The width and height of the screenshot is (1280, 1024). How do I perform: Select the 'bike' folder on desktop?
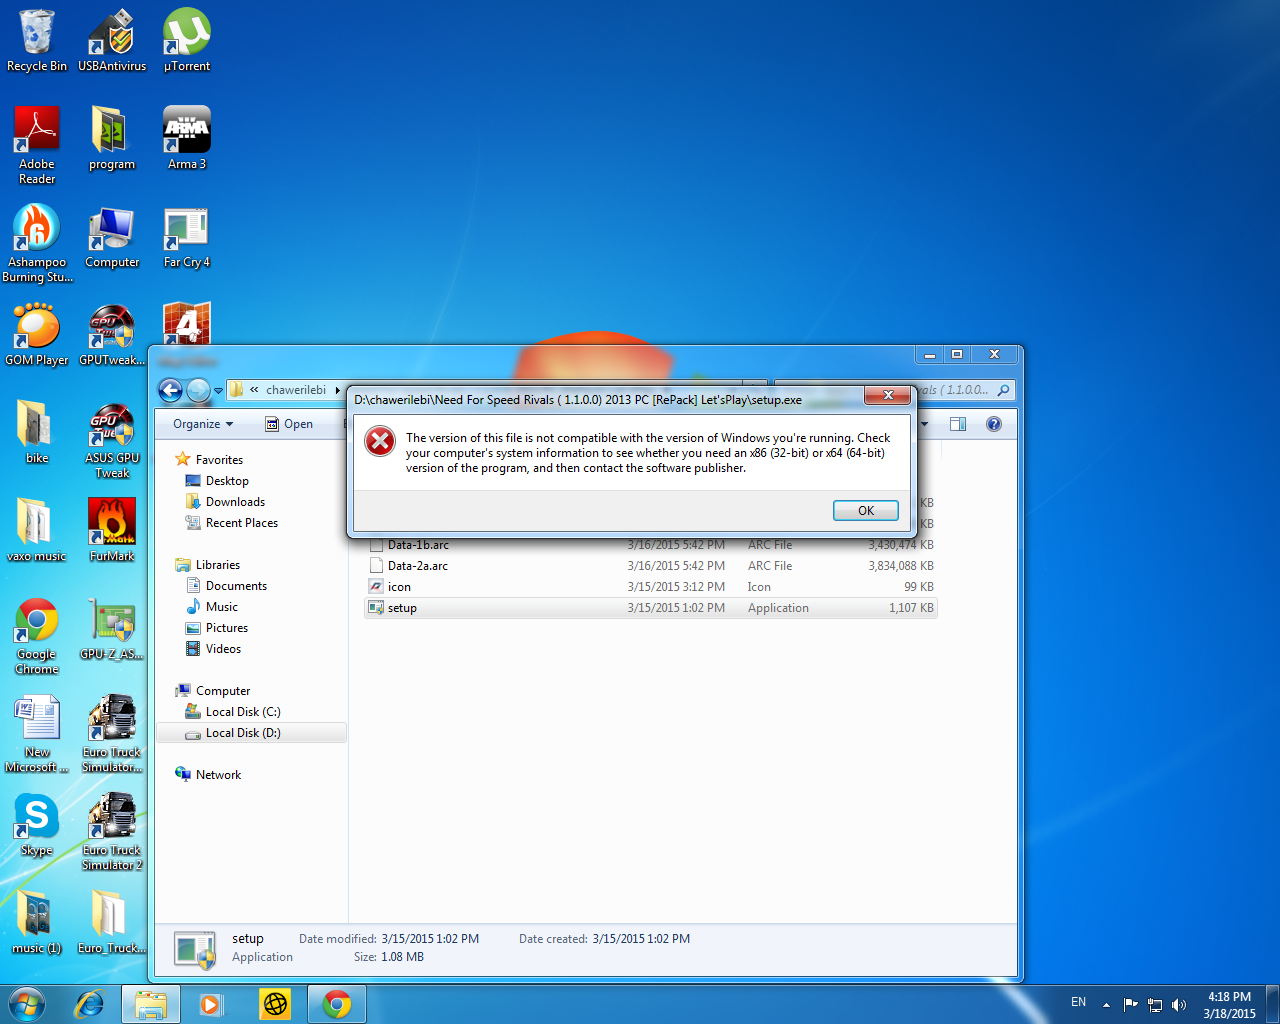tap(37, 433)
